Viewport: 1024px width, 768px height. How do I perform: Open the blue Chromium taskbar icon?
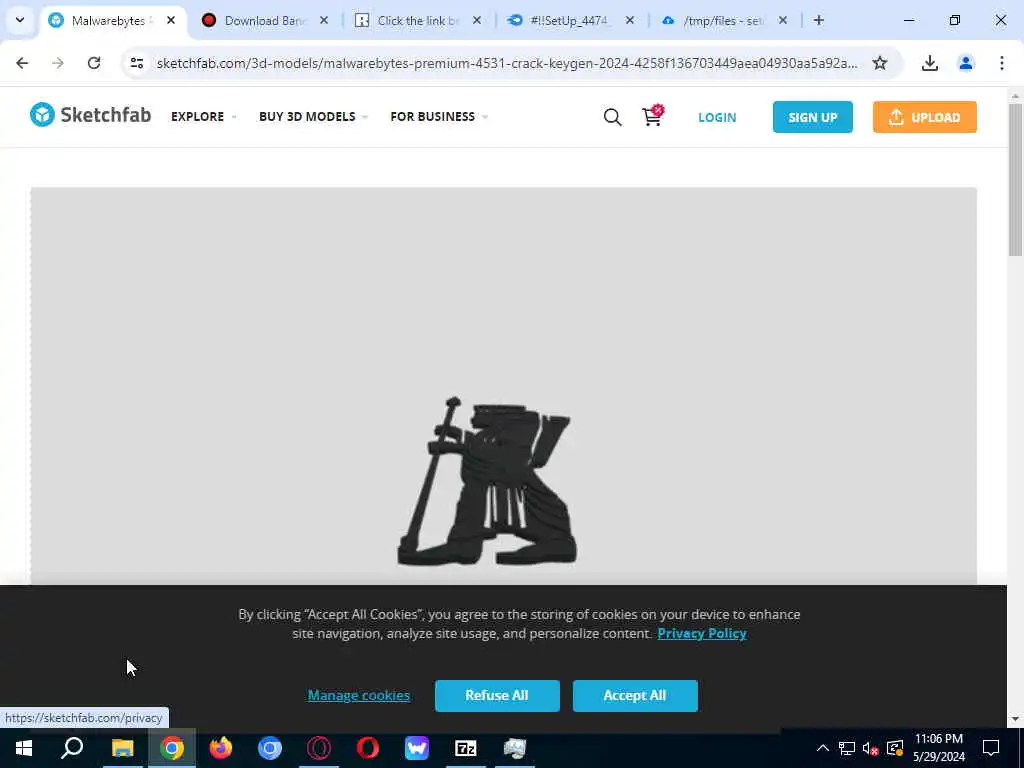(x=270, y=748)
